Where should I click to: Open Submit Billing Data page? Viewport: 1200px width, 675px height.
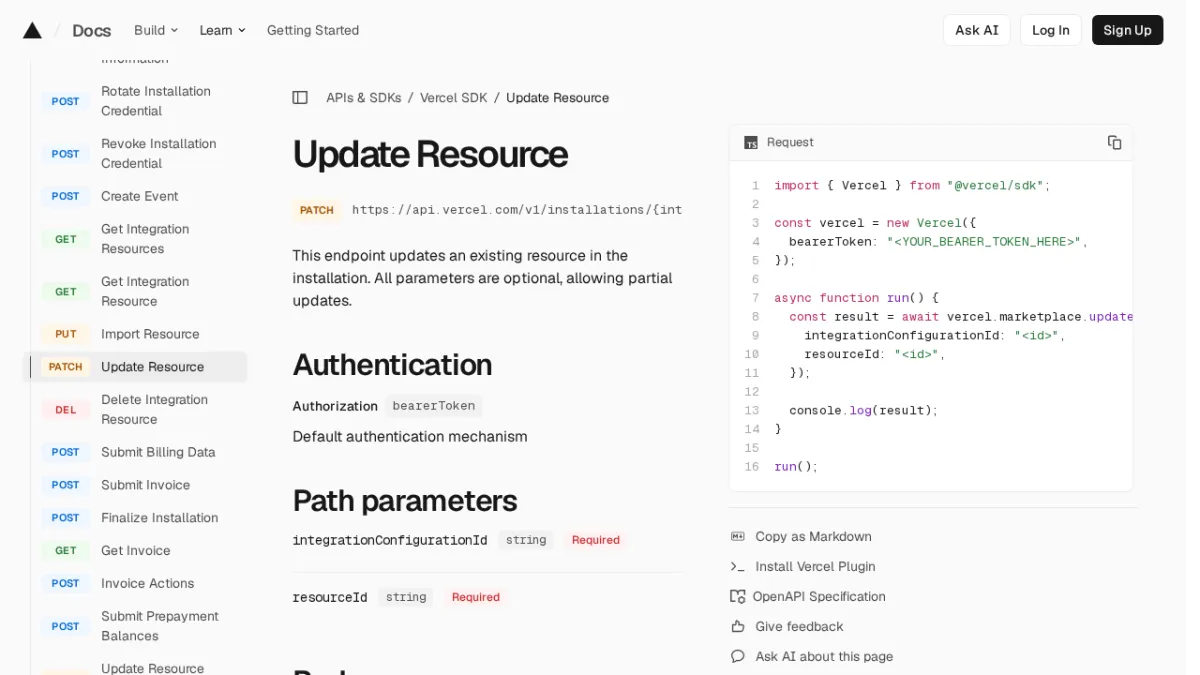tap(158, 452)
